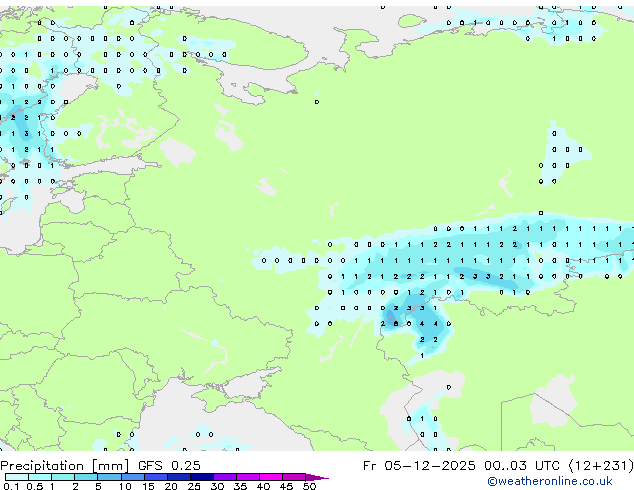Select the 1–2 mm legend swatch

(x=63, y=477)
